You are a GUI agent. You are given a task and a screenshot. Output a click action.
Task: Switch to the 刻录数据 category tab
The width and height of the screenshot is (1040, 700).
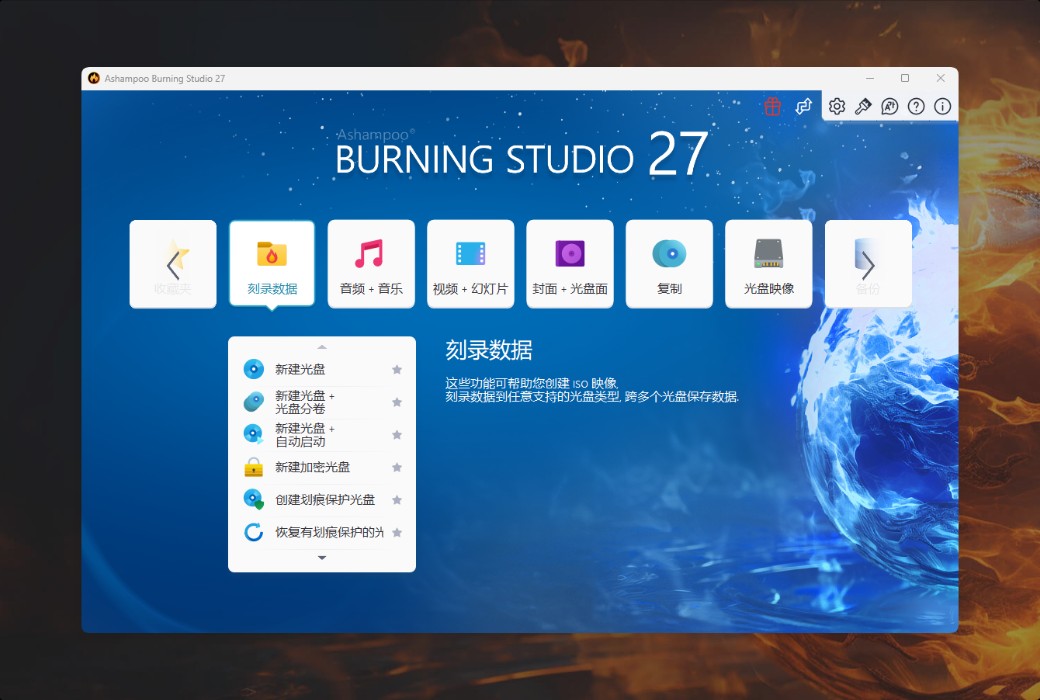click(x=271, y=263)
